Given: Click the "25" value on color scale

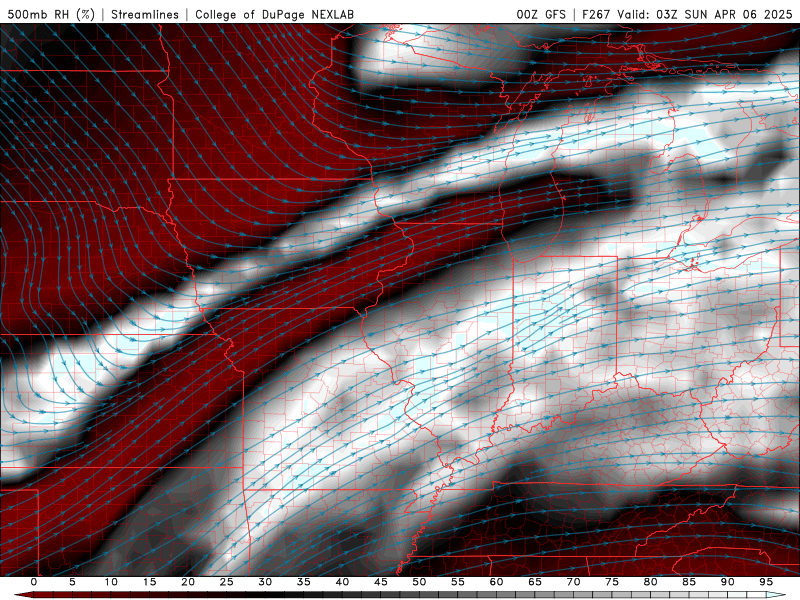Looking at the screenshot, I should [226, 582].
